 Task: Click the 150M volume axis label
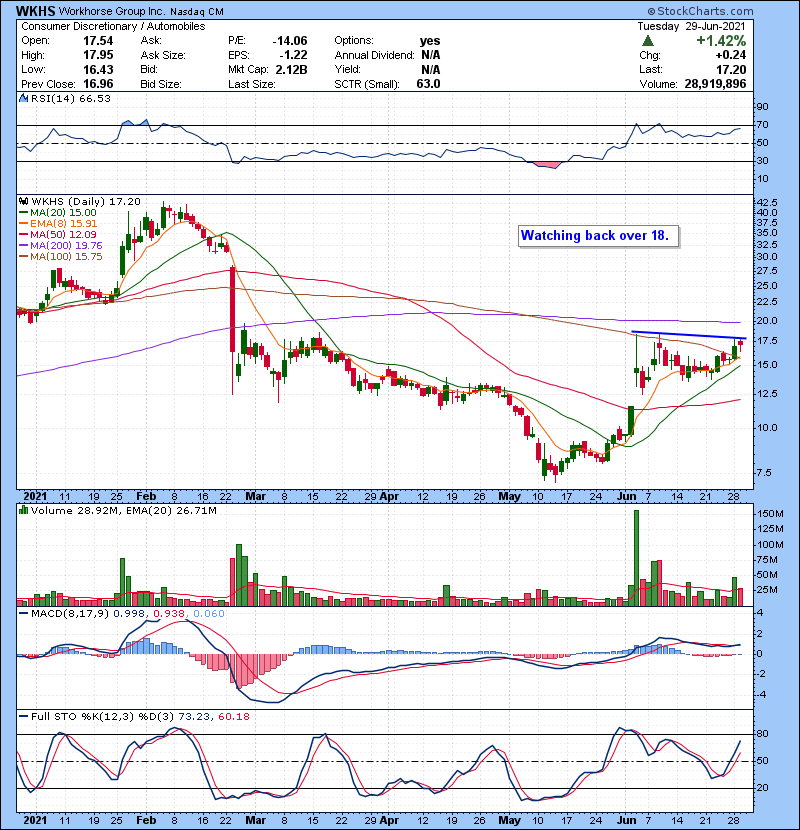click(770, 514)
